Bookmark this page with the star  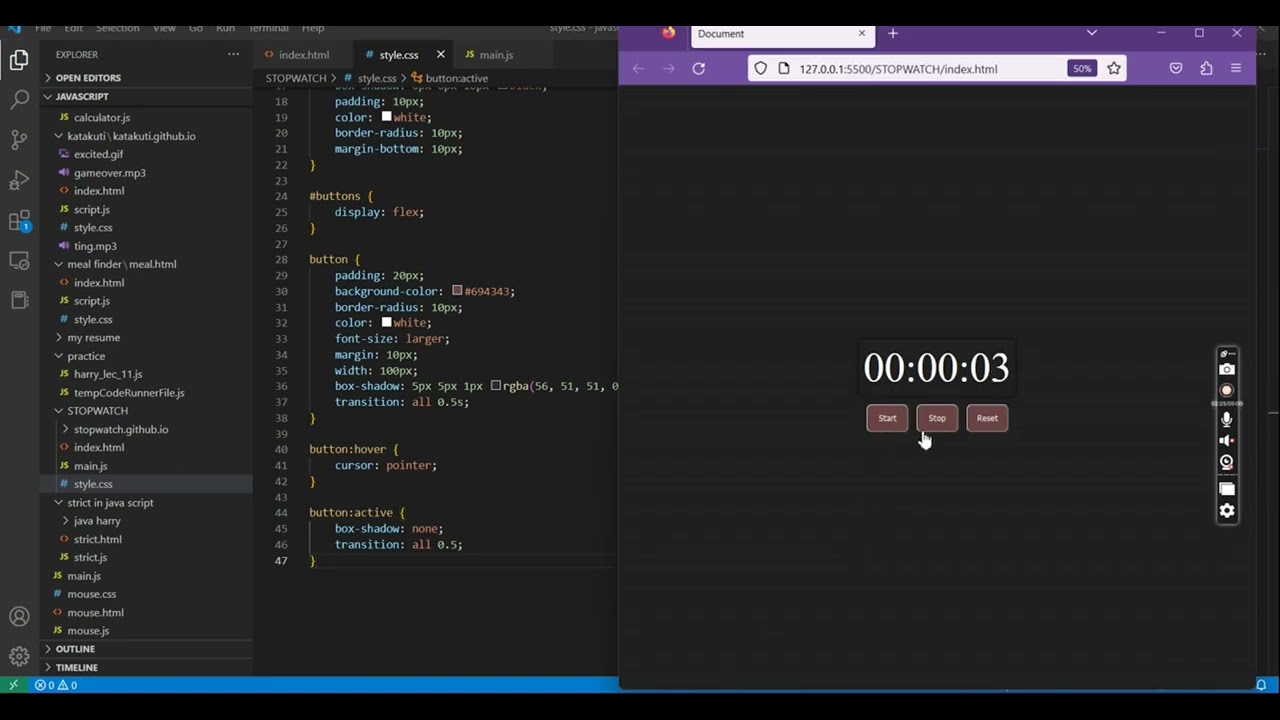click(x=1114, y=68)
